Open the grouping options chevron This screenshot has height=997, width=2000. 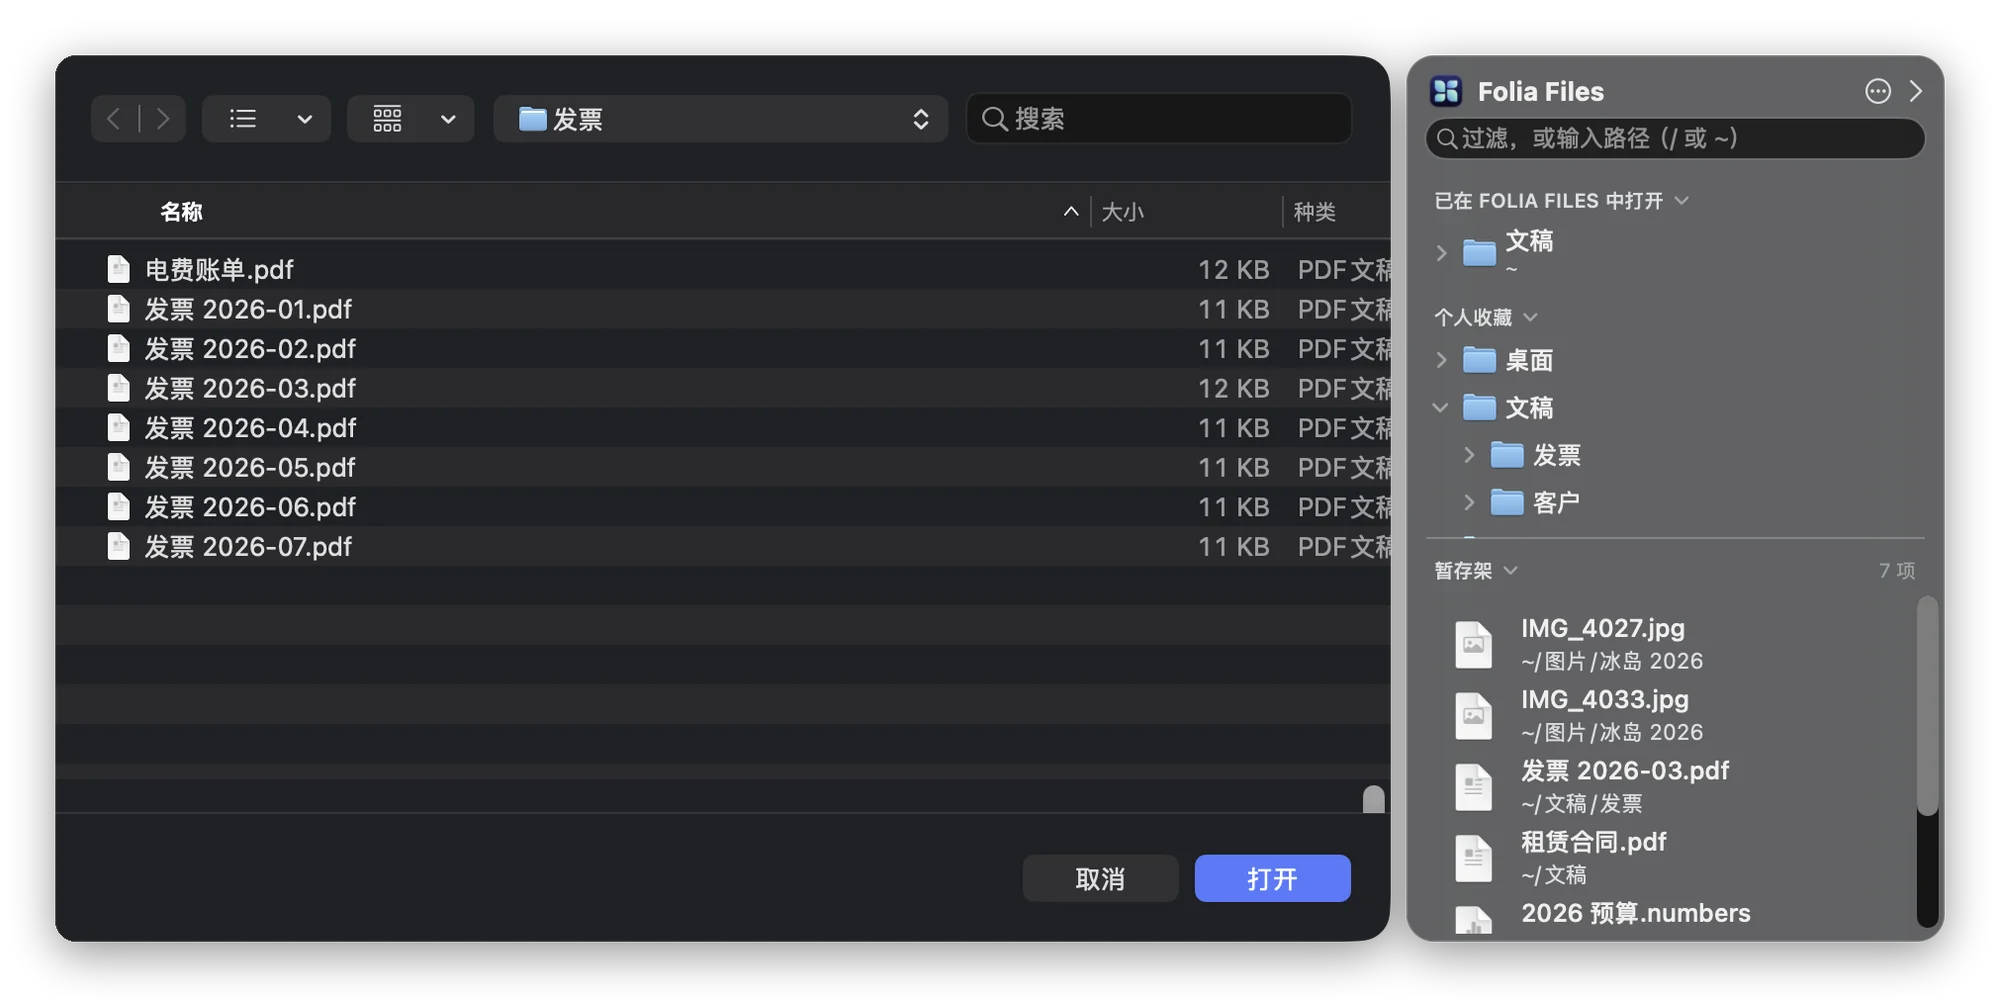coord(448,119)
